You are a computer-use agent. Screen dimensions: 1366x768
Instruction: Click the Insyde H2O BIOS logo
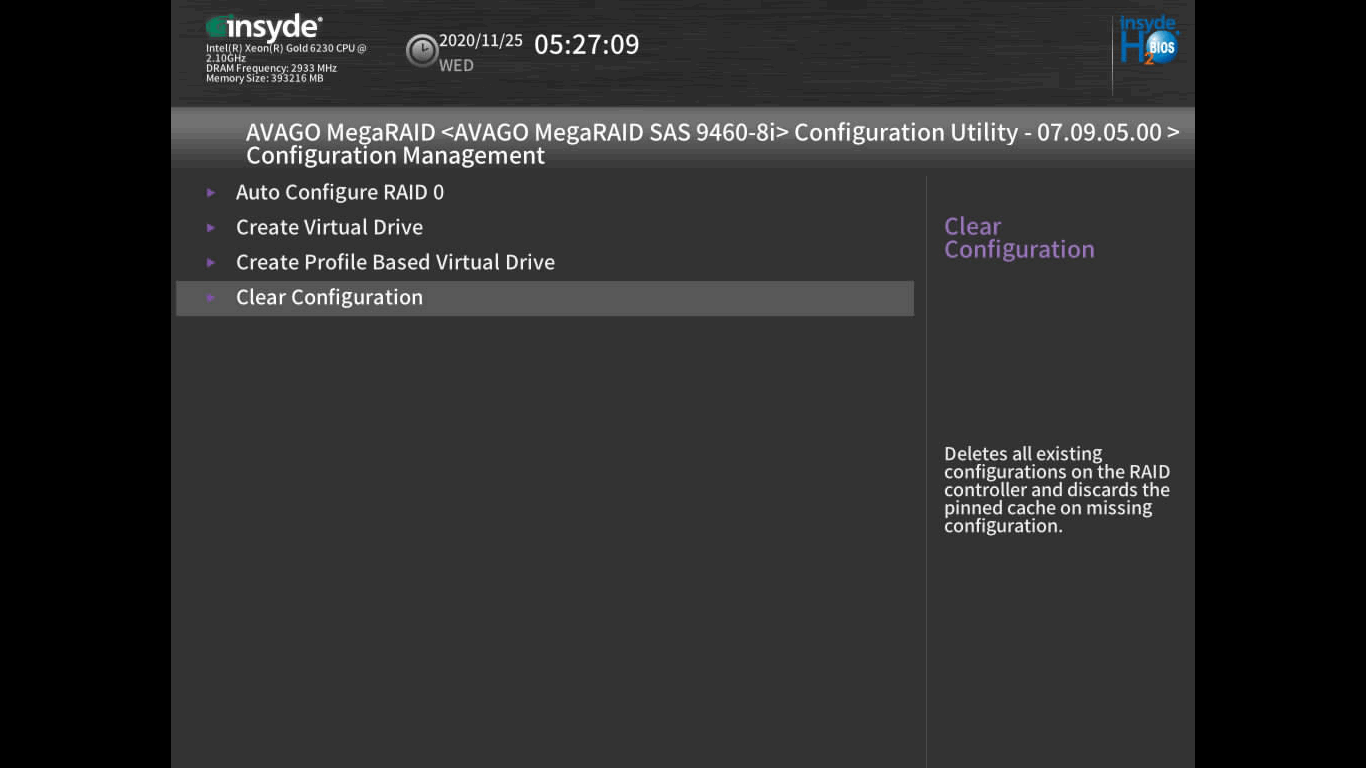pos(1148,41)
